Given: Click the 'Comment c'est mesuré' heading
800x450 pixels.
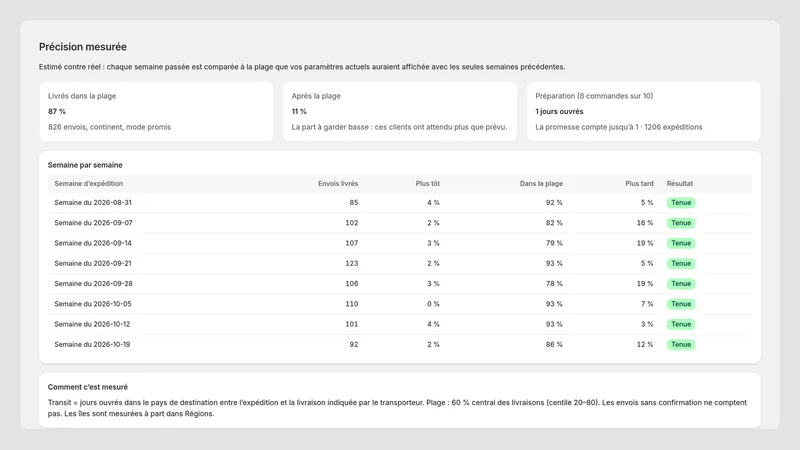Looking at the screenshot, I should [x=88, y=387].
